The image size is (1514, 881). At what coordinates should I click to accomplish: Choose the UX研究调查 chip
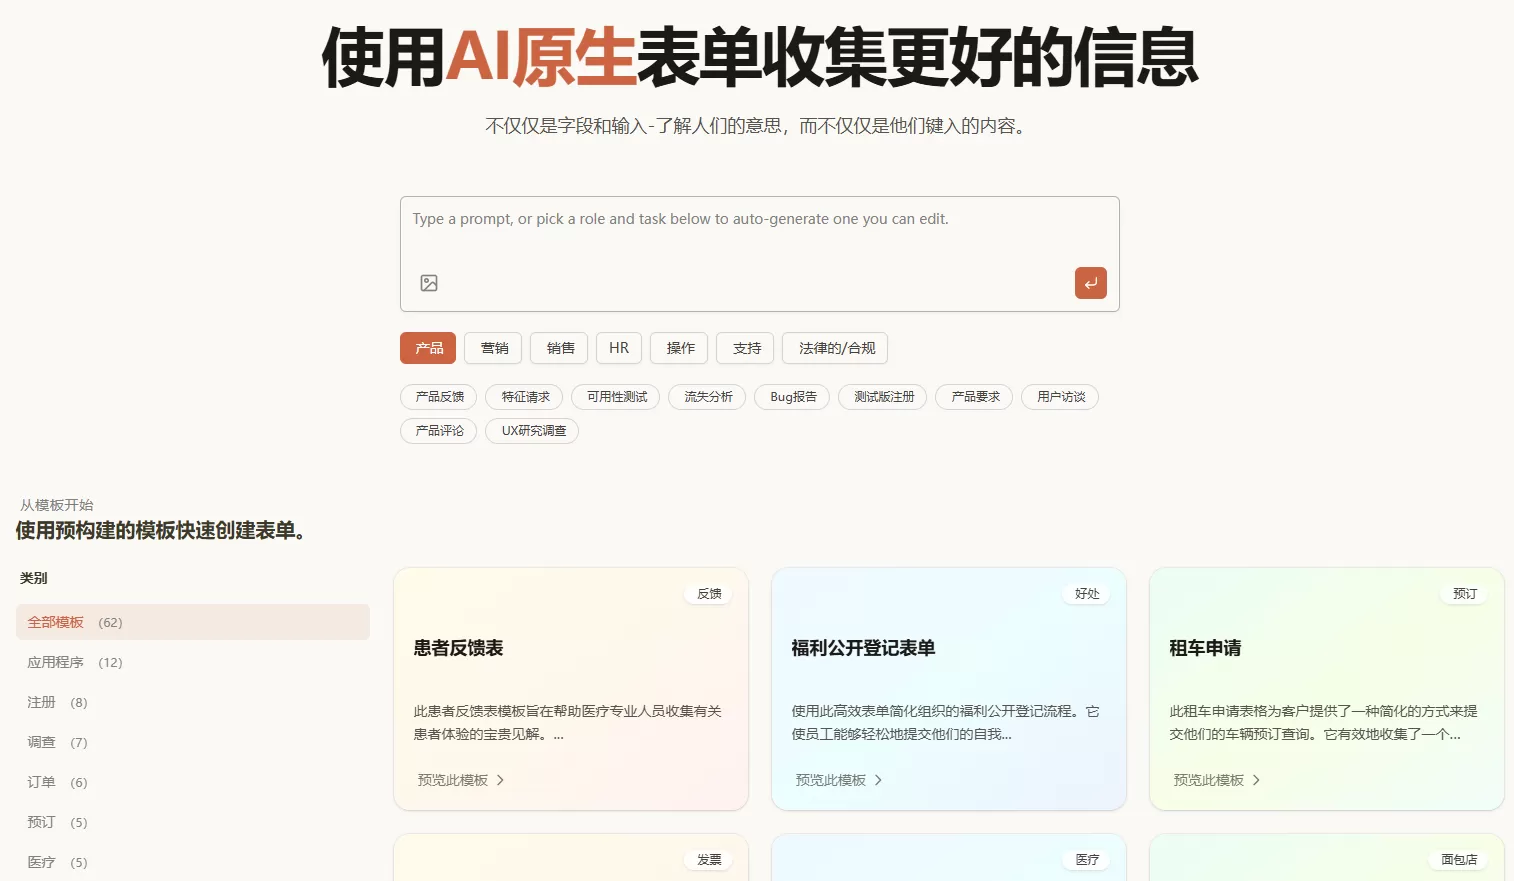coord(532,431)
